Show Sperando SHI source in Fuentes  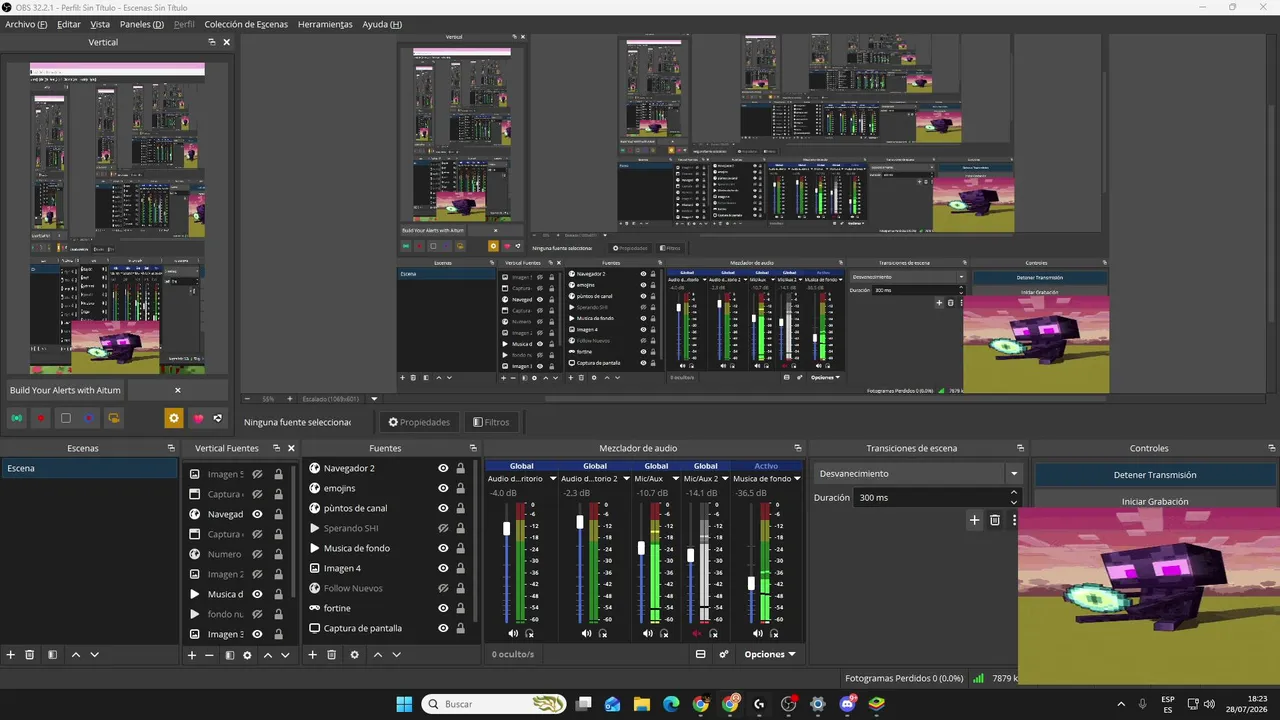(443, 528)
